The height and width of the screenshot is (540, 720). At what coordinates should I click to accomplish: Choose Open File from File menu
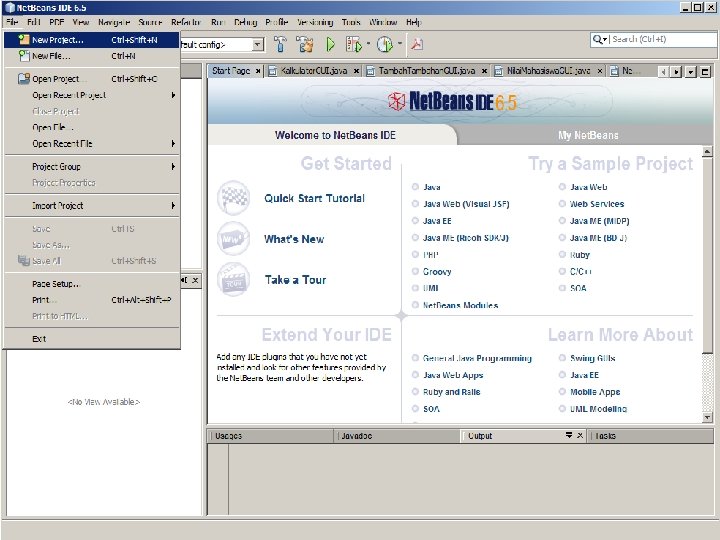(91, 127)
